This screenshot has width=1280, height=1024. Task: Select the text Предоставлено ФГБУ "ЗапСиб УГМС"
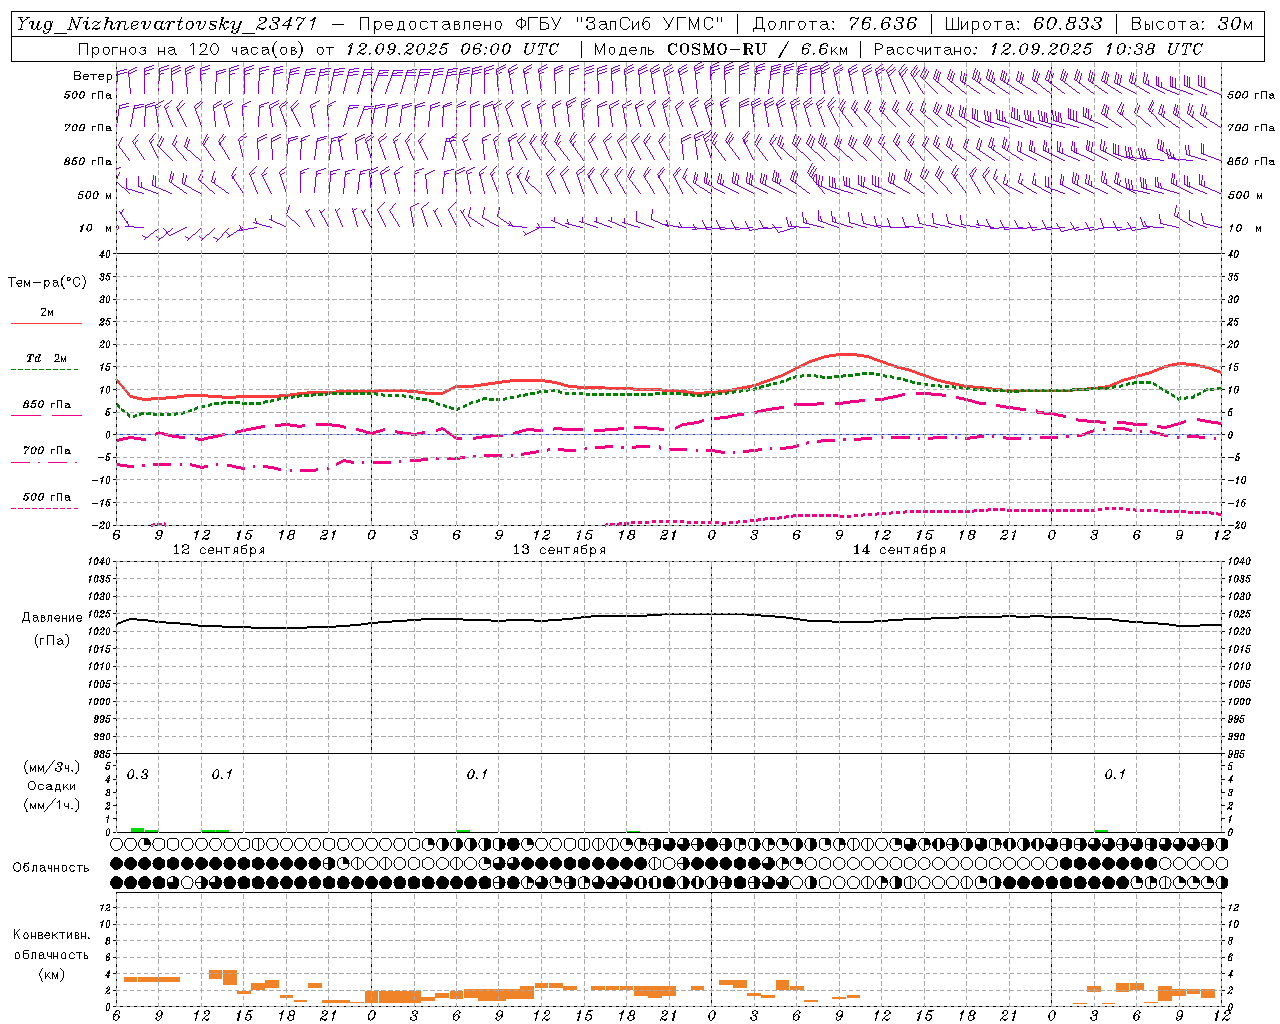pyautogui.click(x=540, y=24)
